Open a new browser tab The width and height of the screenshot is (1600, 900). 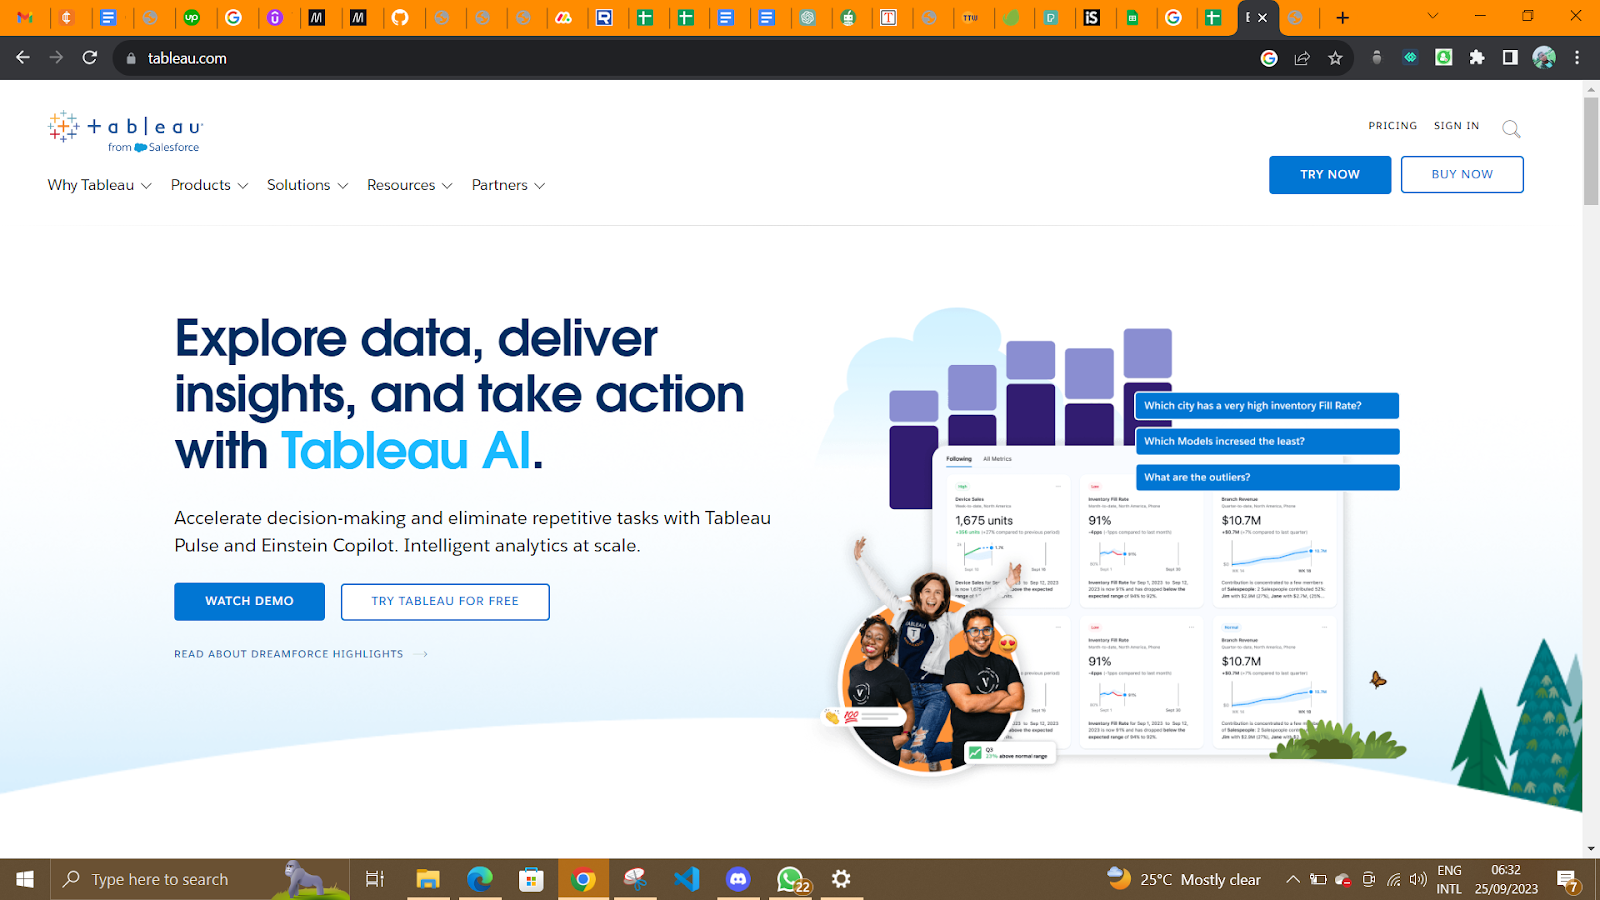[x=1342, y=17]
